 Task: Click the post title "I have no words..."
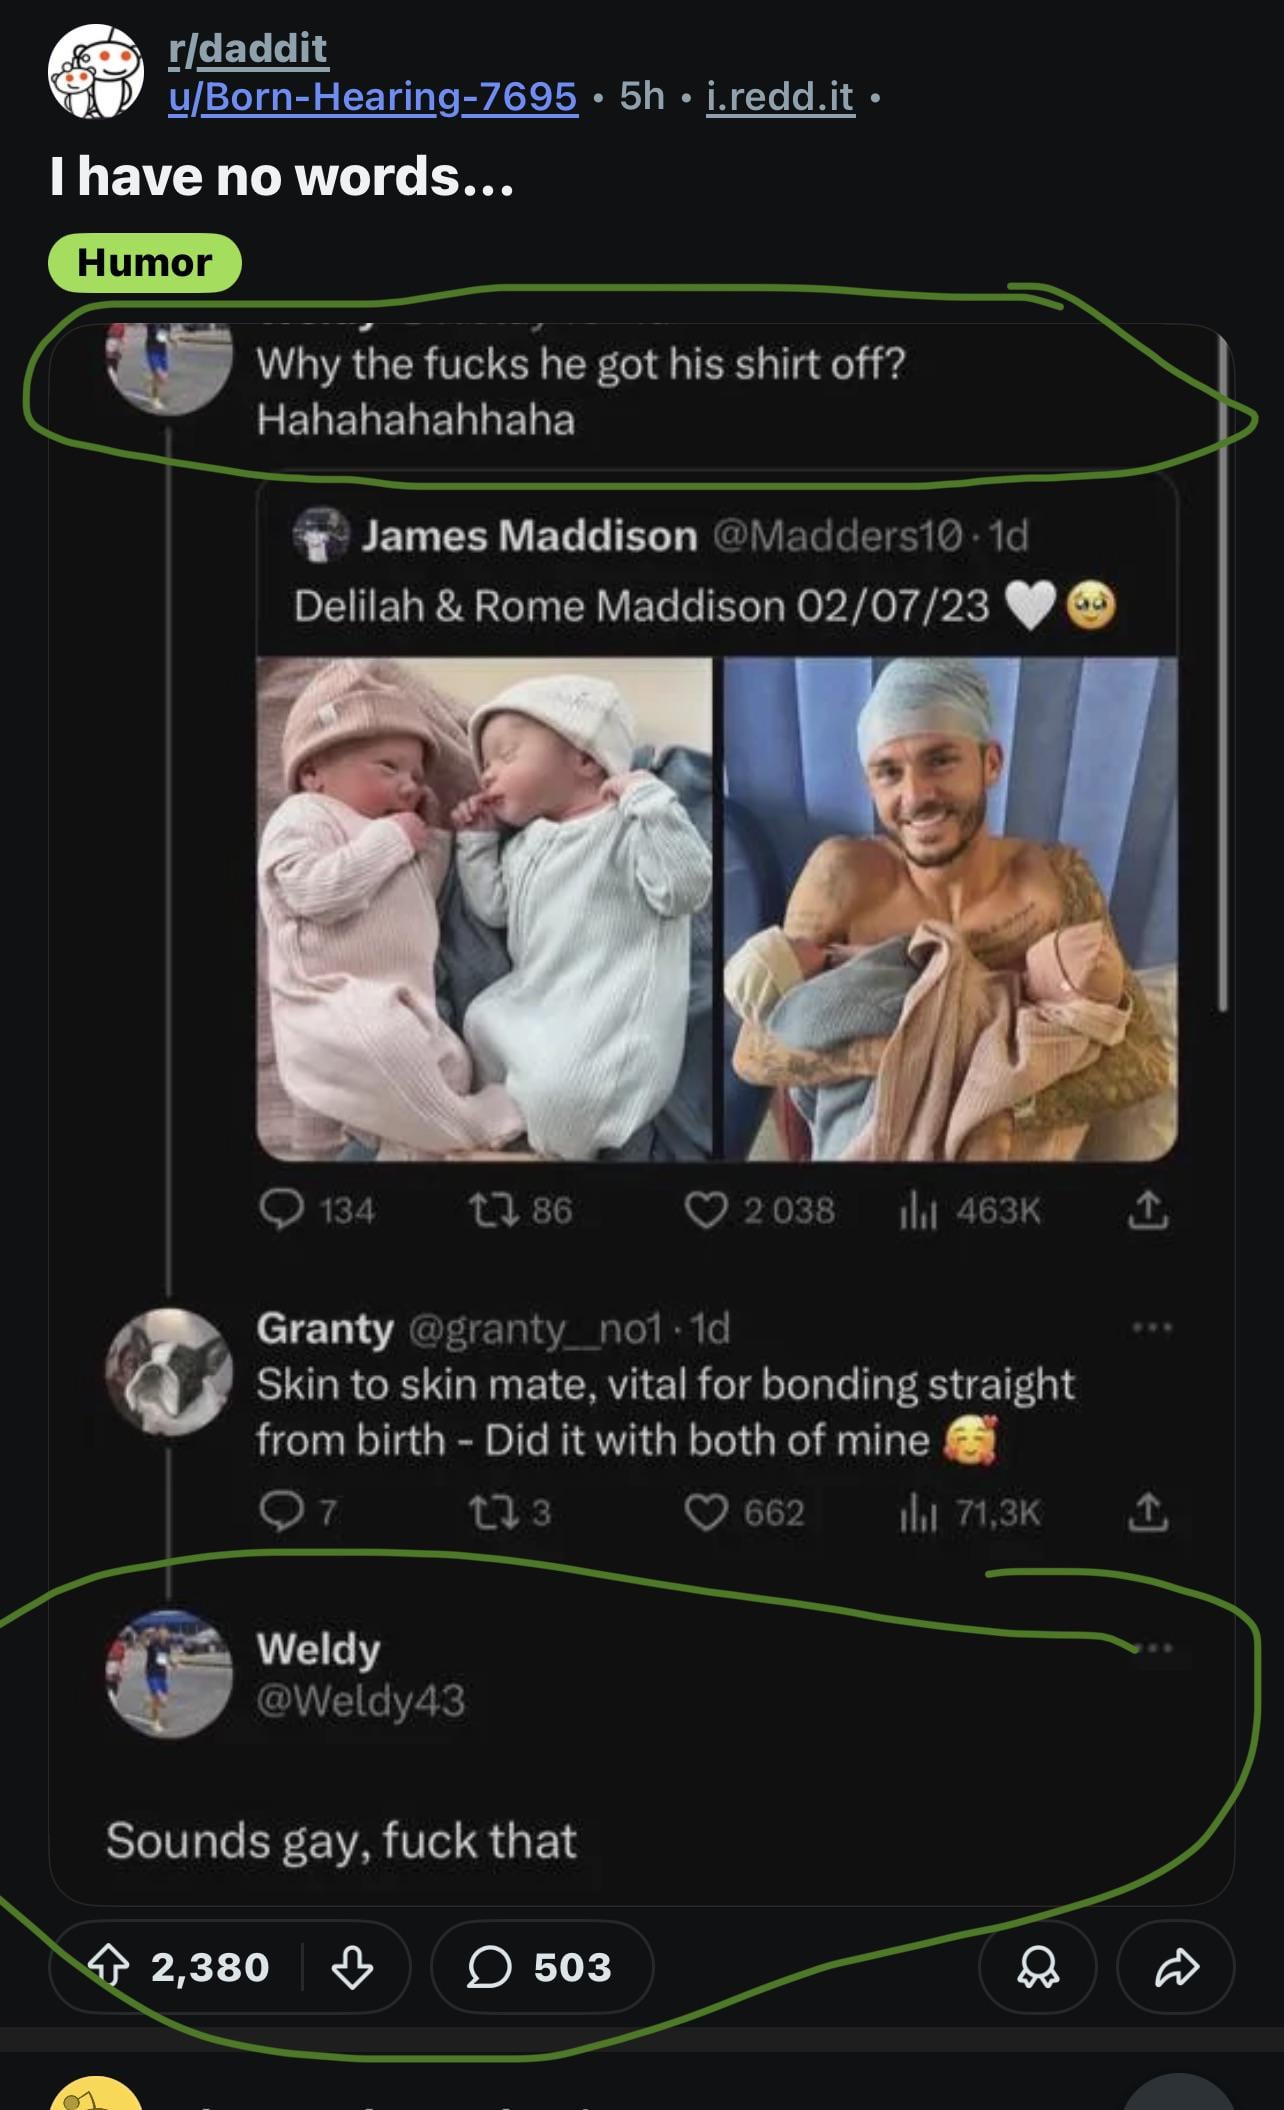click(282, 177)
